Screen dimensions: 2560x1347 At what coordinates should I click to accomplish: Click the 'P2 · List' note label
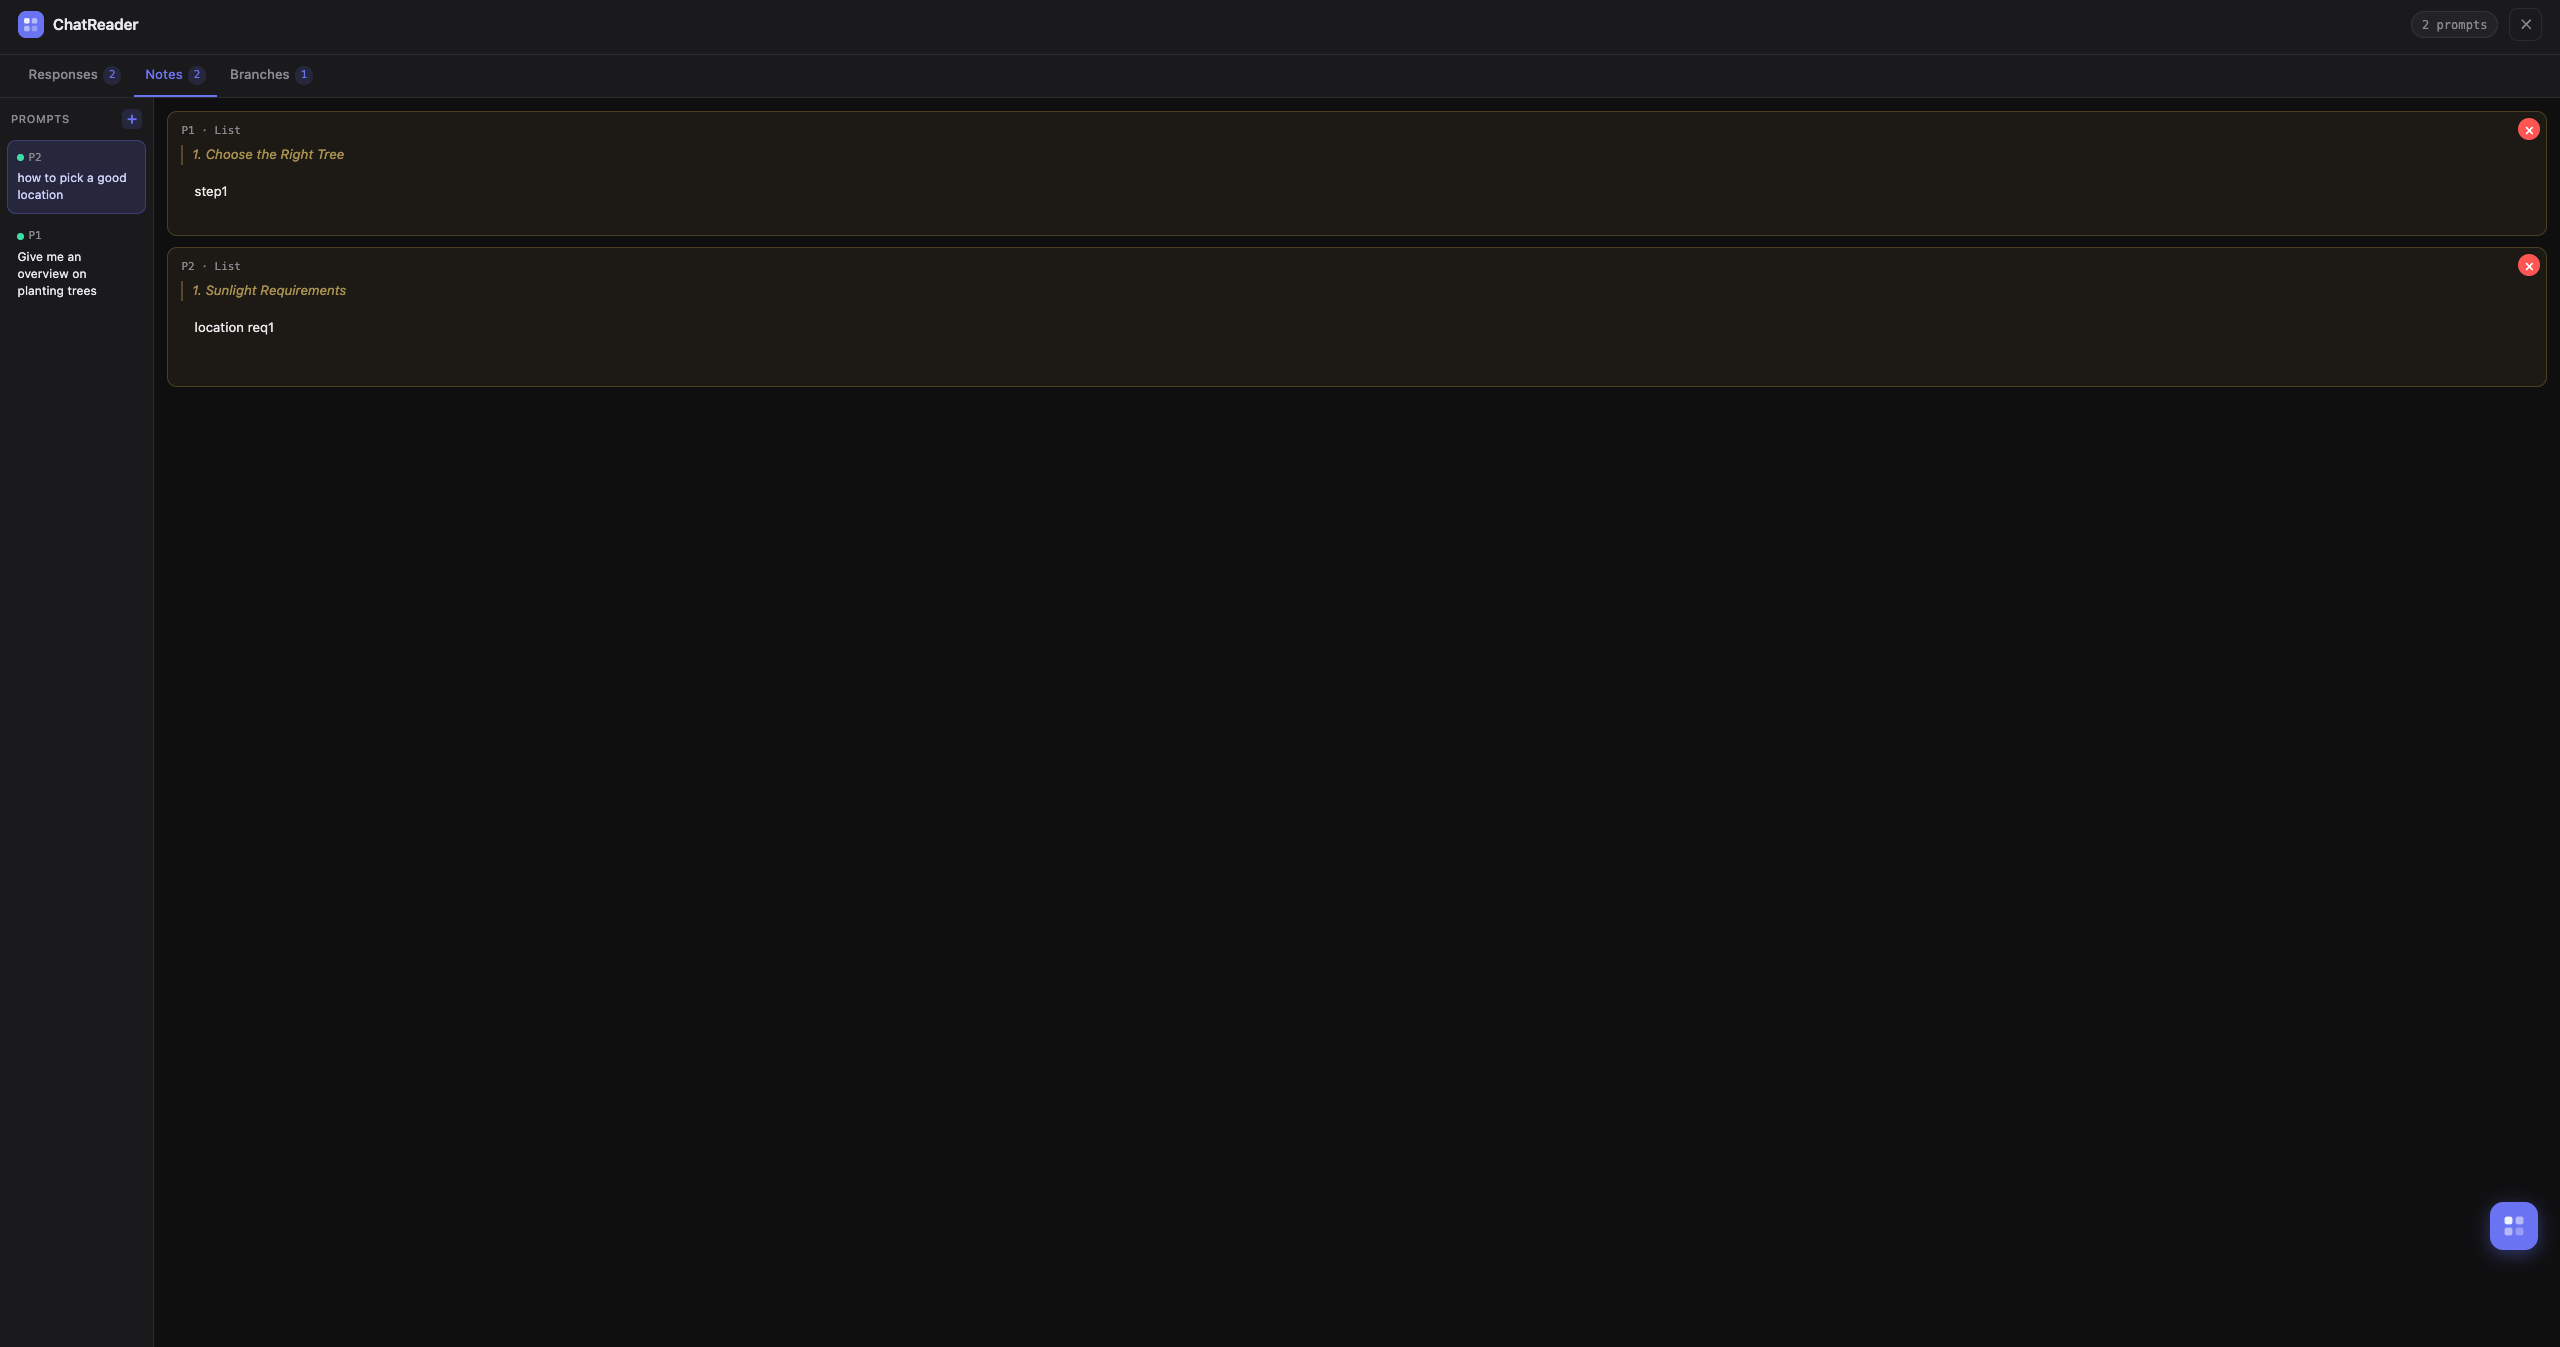(x=210, y=266)
